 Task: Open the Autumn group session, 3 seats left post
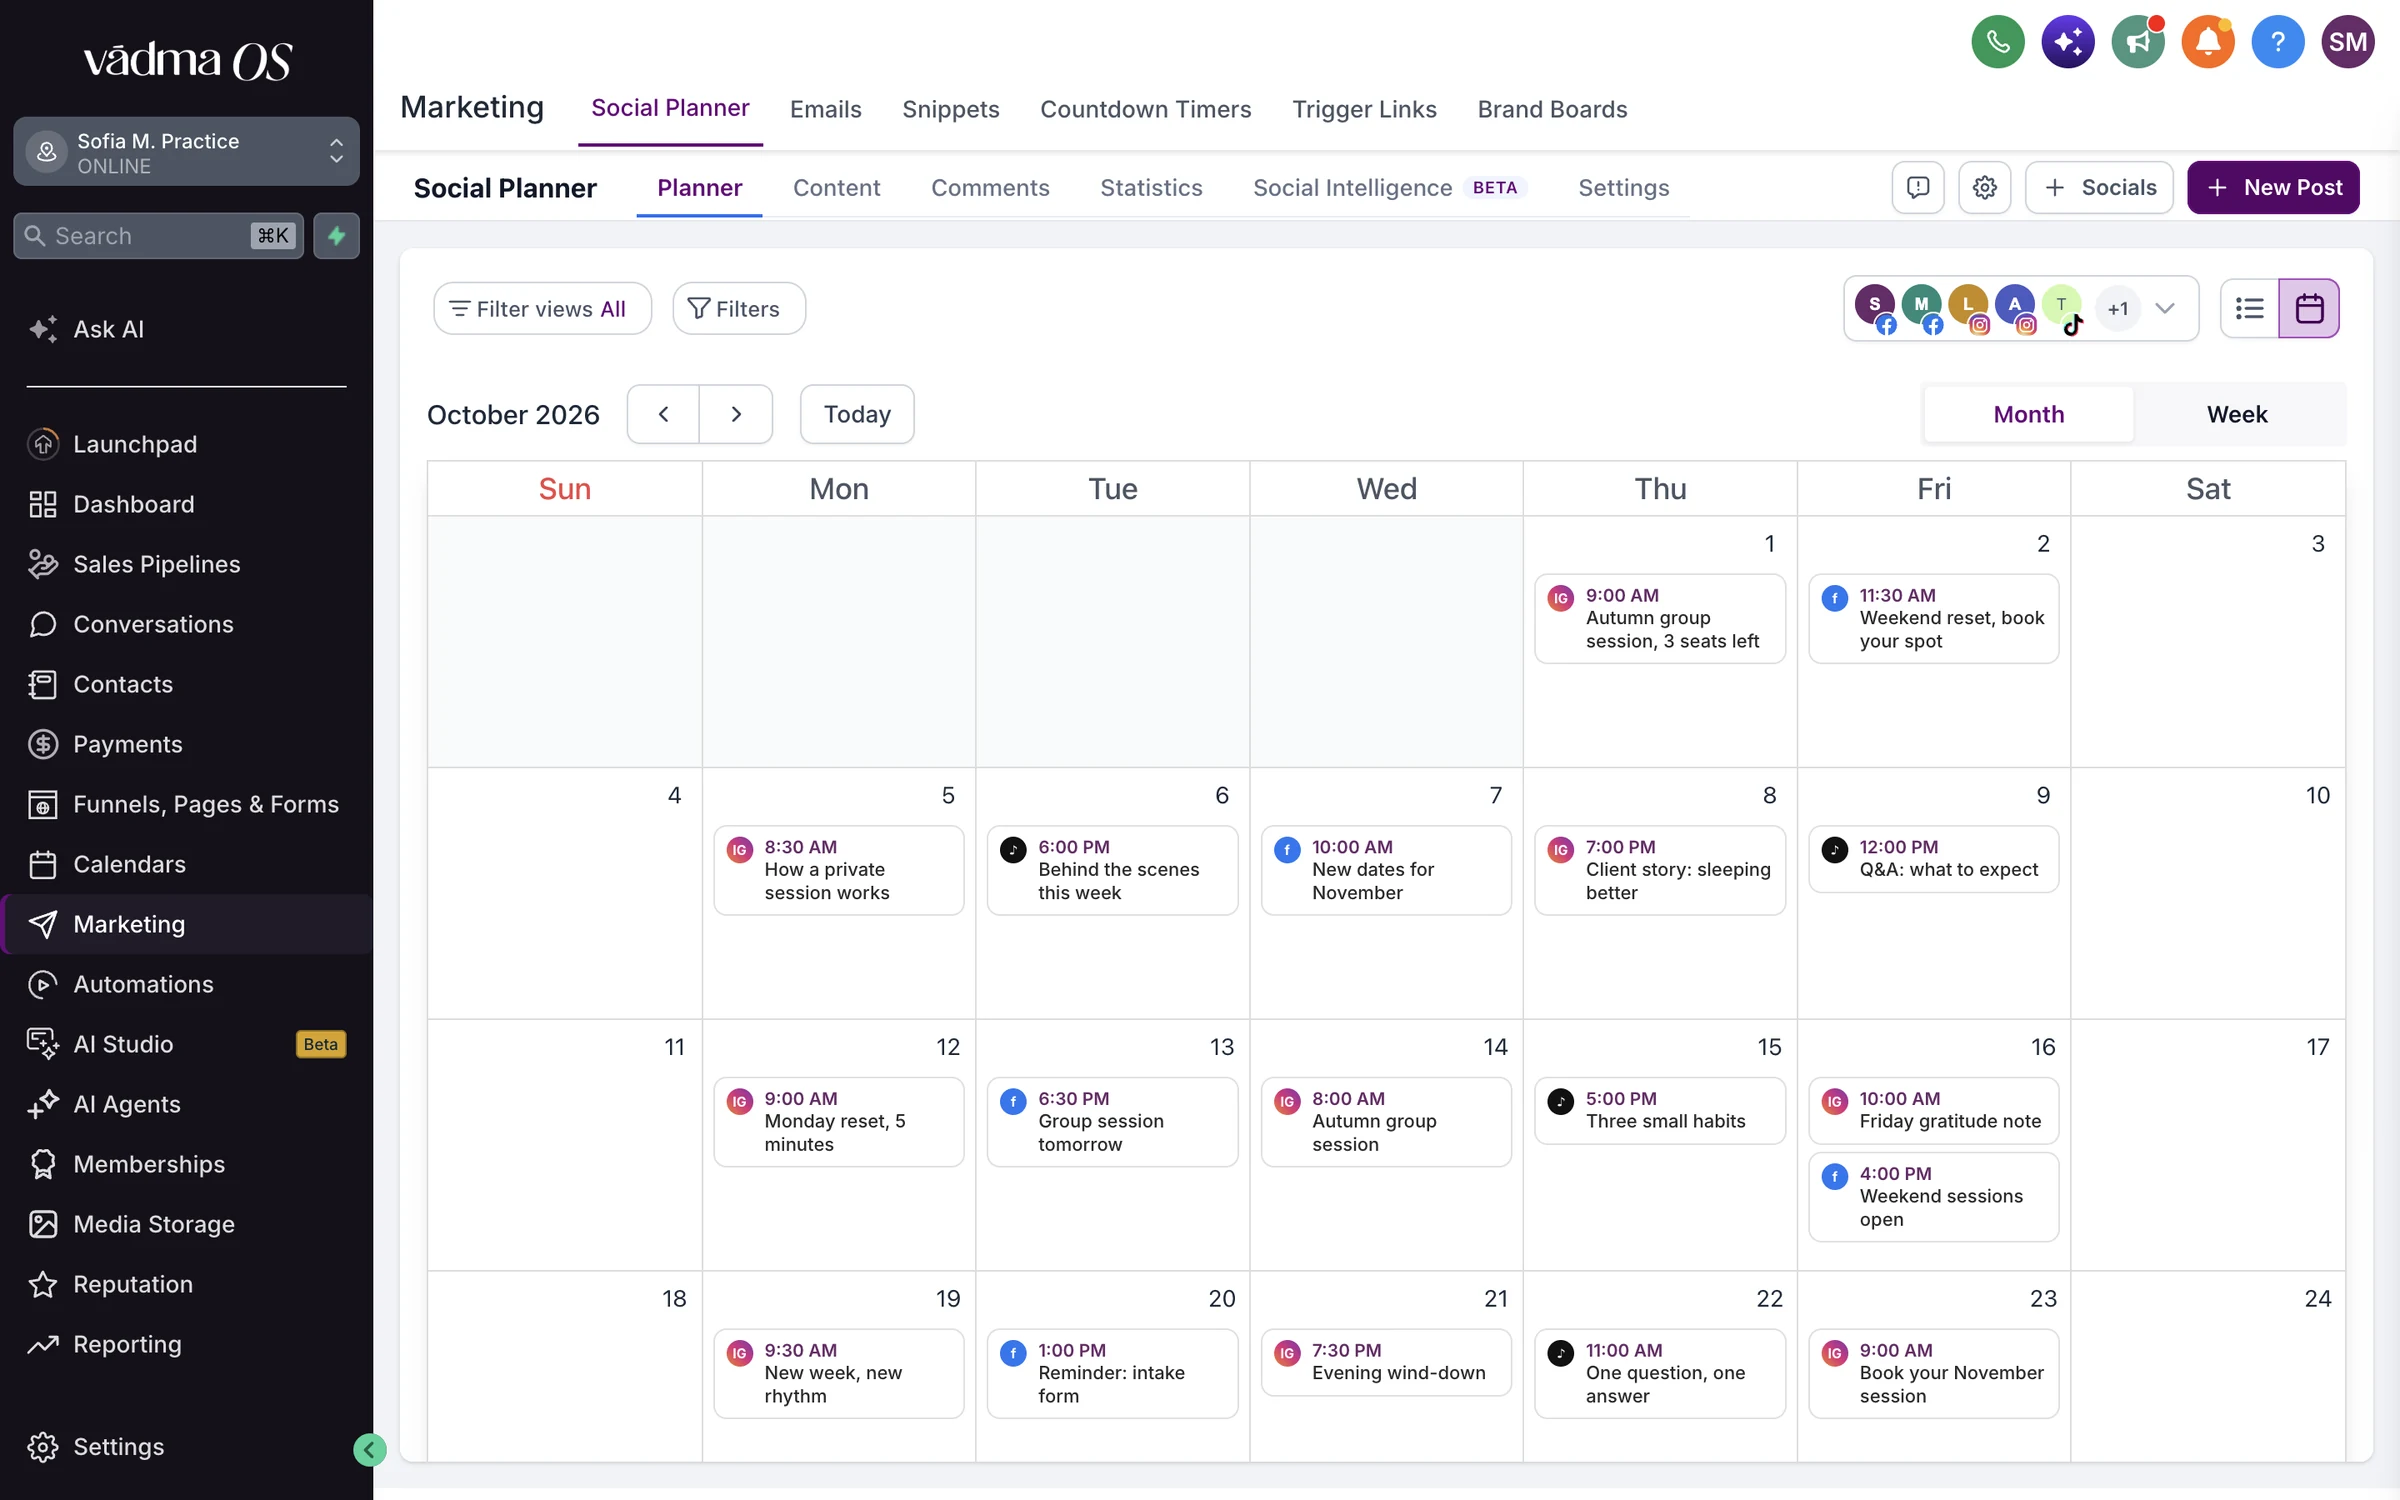click(1660, 618)
